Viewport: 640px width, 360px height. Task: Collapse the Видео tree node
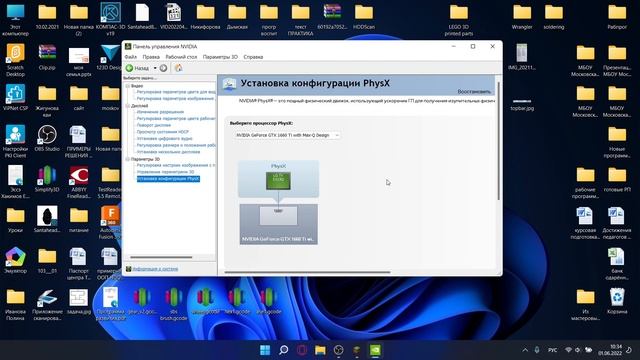127,86
